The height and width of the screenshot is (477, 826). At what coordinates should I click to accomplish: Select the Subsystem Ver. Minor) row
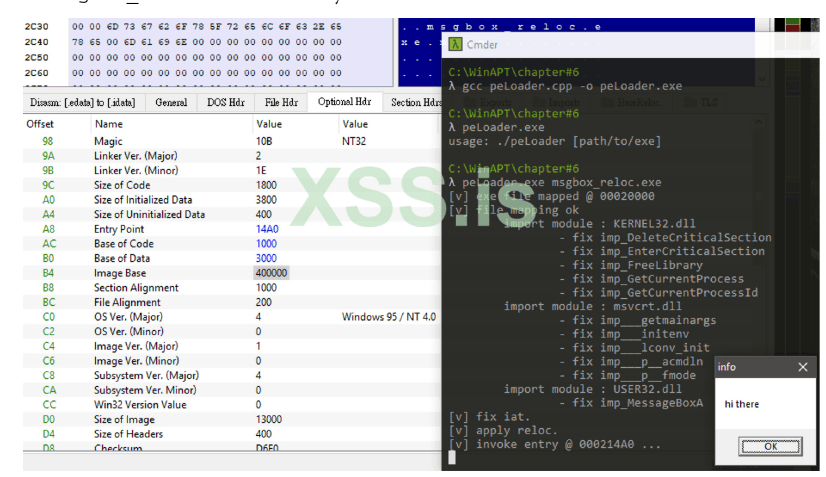click(230, 390)
